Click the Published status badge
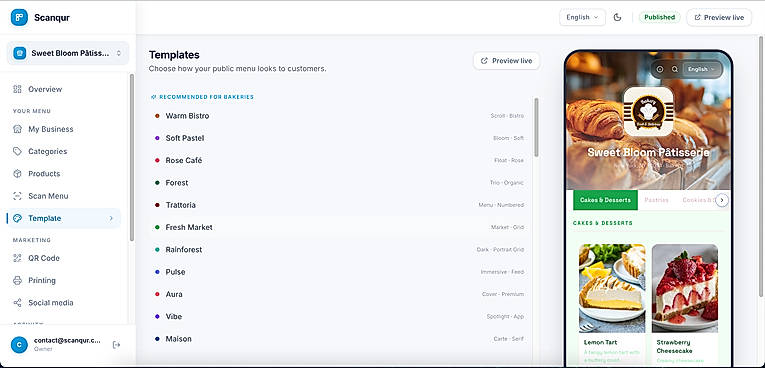This screenshot has width=765, height=368. pos(660,17)
